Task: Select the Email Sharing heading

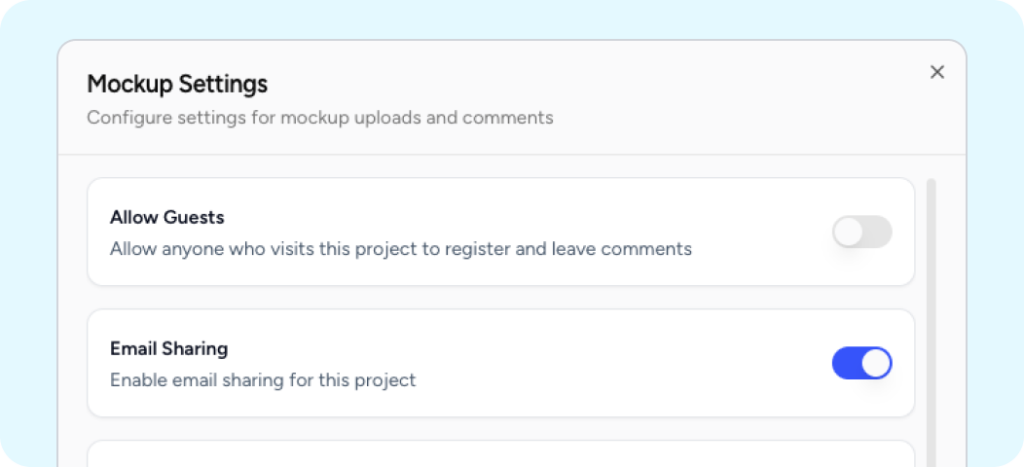Action: point(169,349)
